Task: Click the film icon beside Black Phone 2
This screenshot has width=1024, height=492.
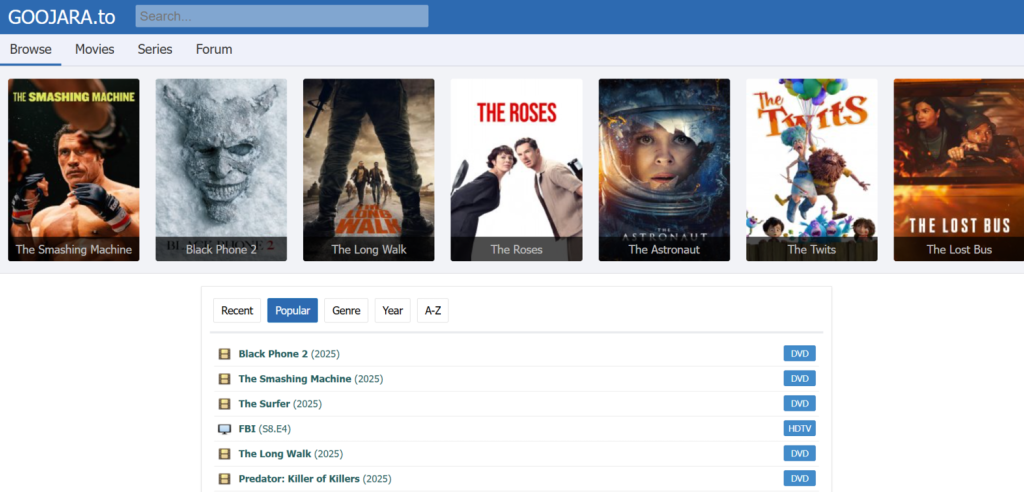Action: click(x=224, y=354)
